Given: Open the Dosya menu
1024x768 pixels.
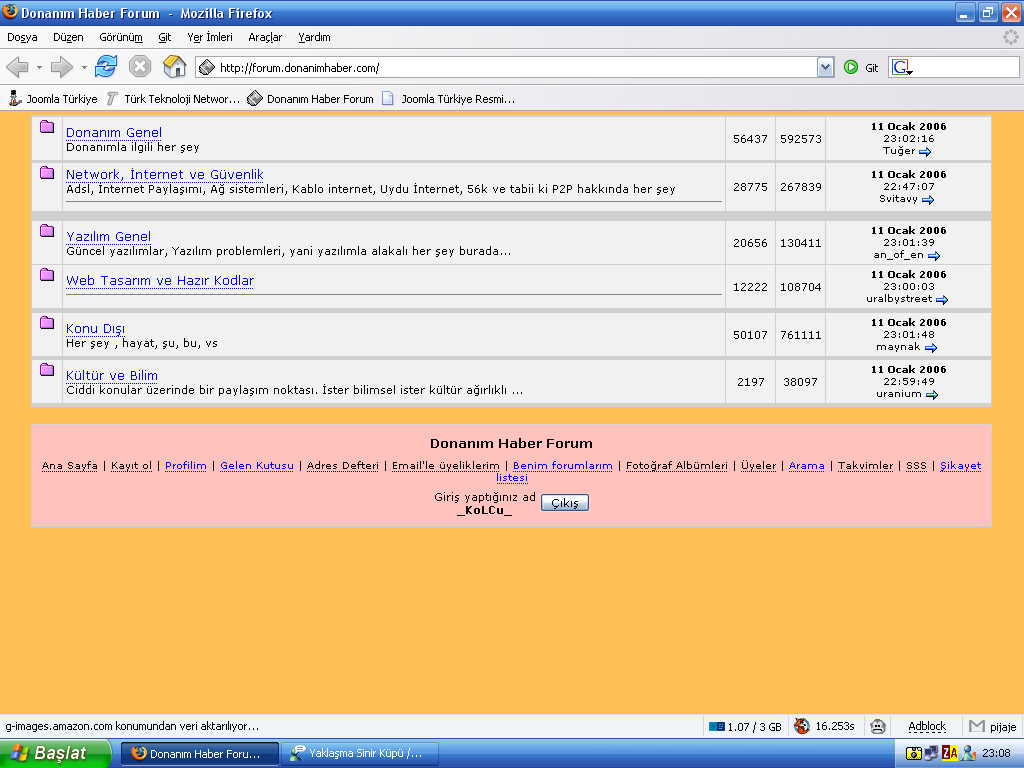Looking at the screenshot, I should pos(22,37).
